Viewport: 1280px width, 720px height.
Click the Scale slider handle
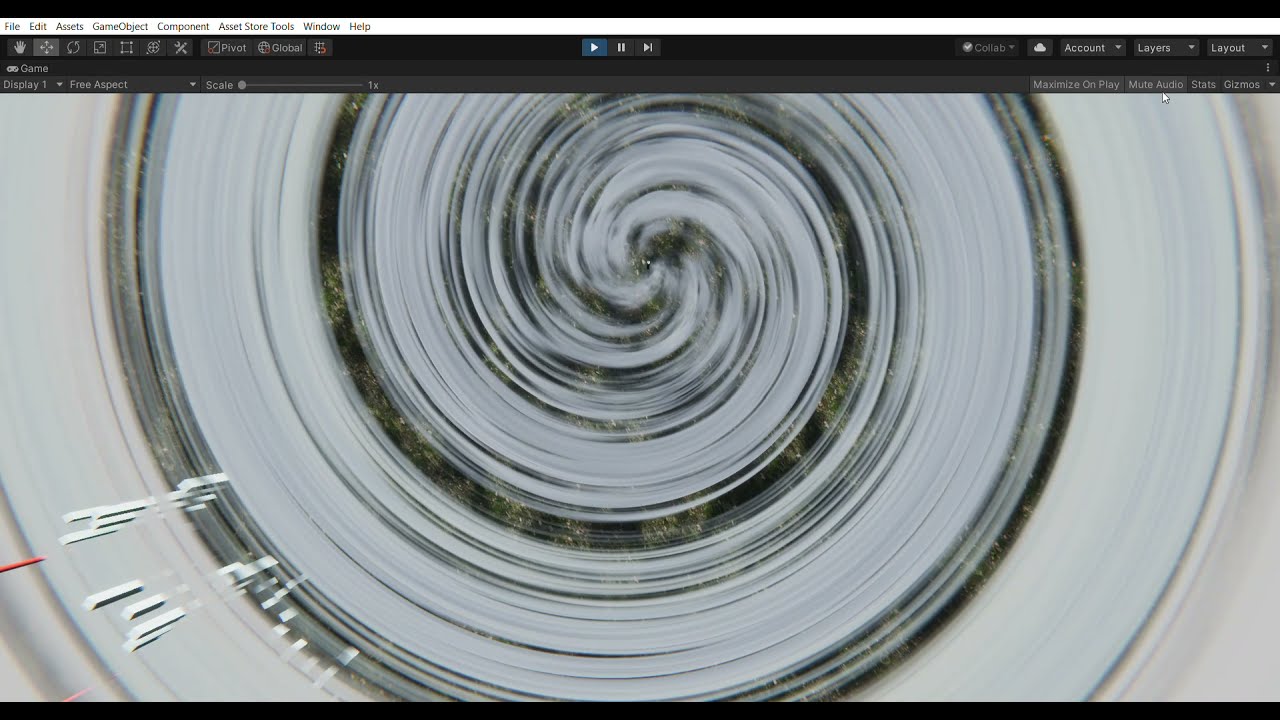[242, 85]
